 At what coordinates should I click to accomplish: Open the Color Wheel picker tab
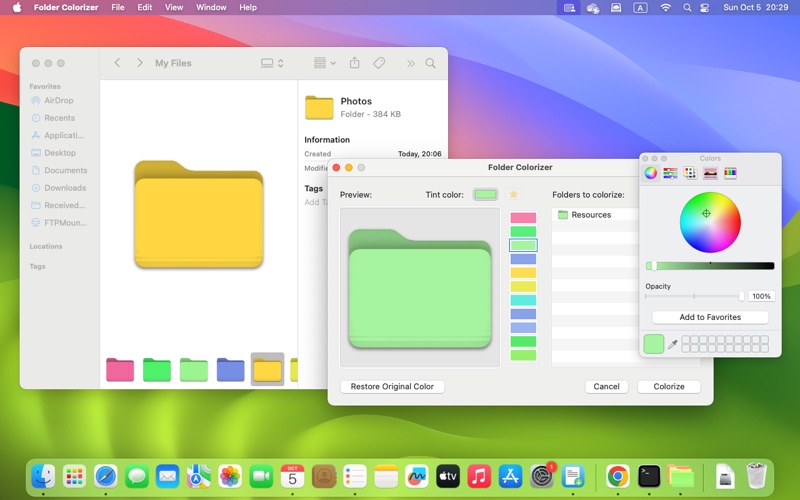651,173
